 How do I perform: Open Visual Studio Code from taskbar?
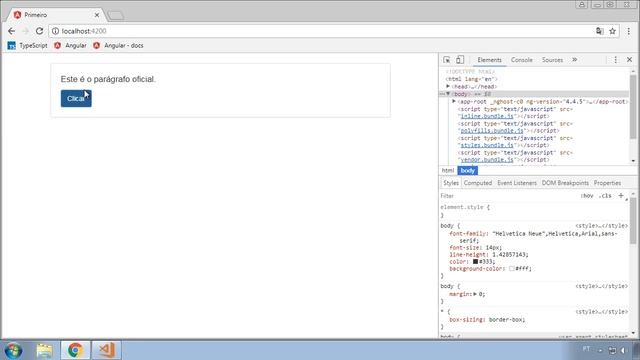106,350
